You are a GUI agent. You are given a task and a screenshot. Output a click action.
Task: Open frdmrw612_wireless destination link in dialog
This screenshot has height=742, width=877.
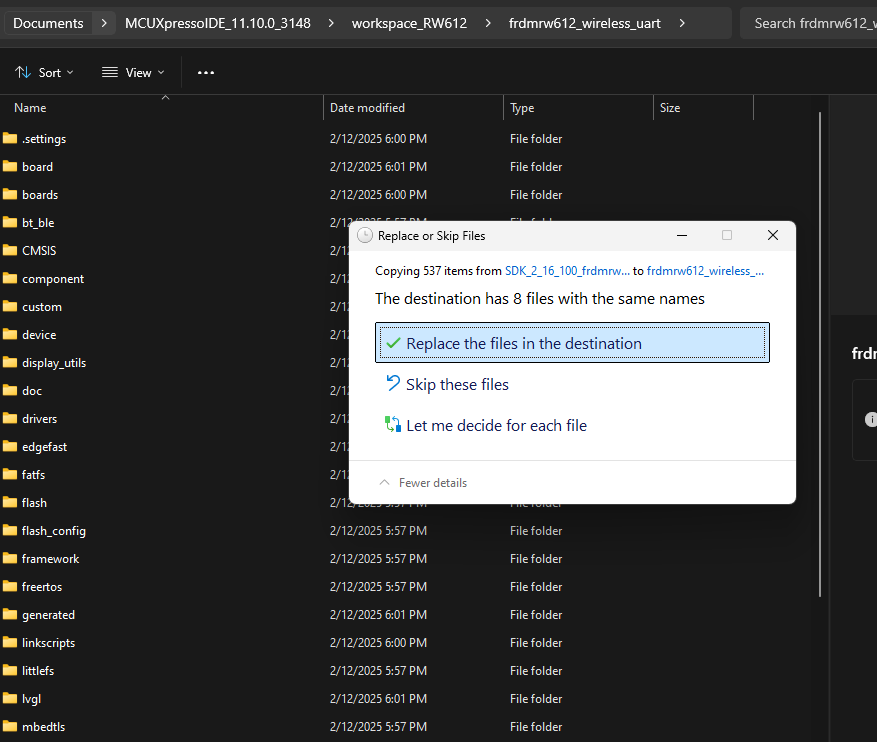[x=705, y=270]
